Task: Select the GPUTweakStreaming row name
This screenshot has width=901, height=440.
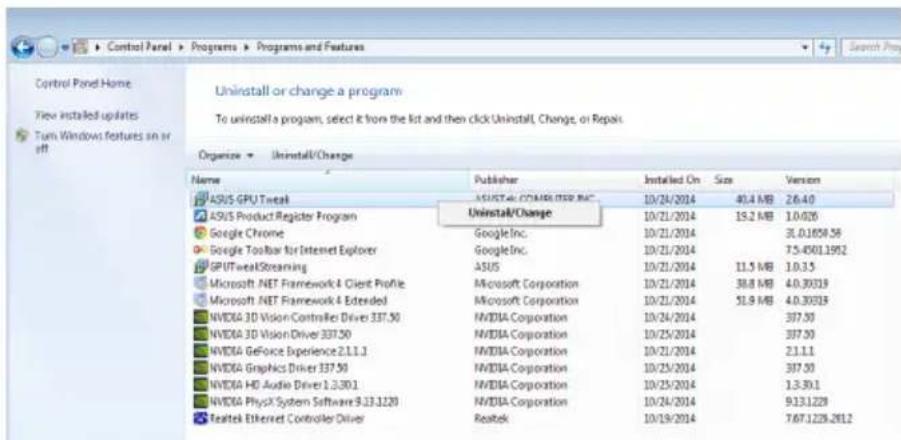Action: [x=258, y=267]
